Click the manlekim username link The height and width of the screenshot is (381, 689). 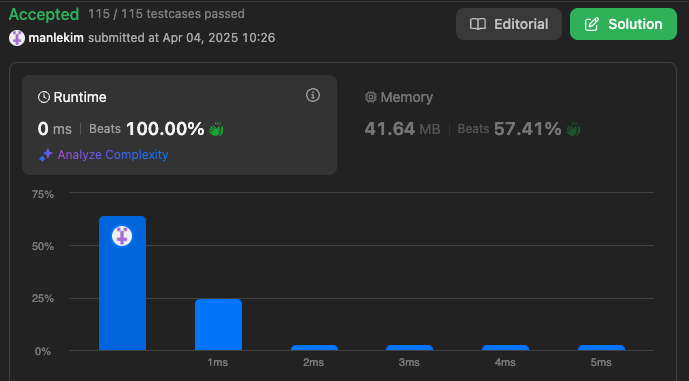click(x=56, y=38)
